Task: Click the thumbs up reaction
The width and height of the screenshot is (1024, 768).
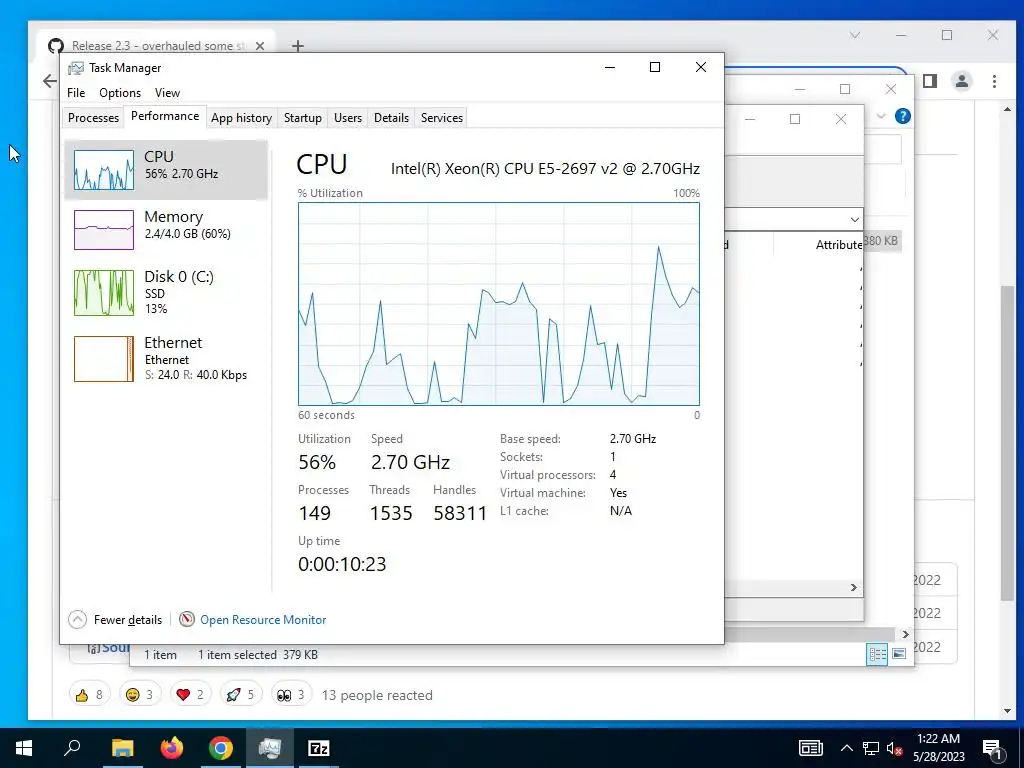Action: pos(89,695)
